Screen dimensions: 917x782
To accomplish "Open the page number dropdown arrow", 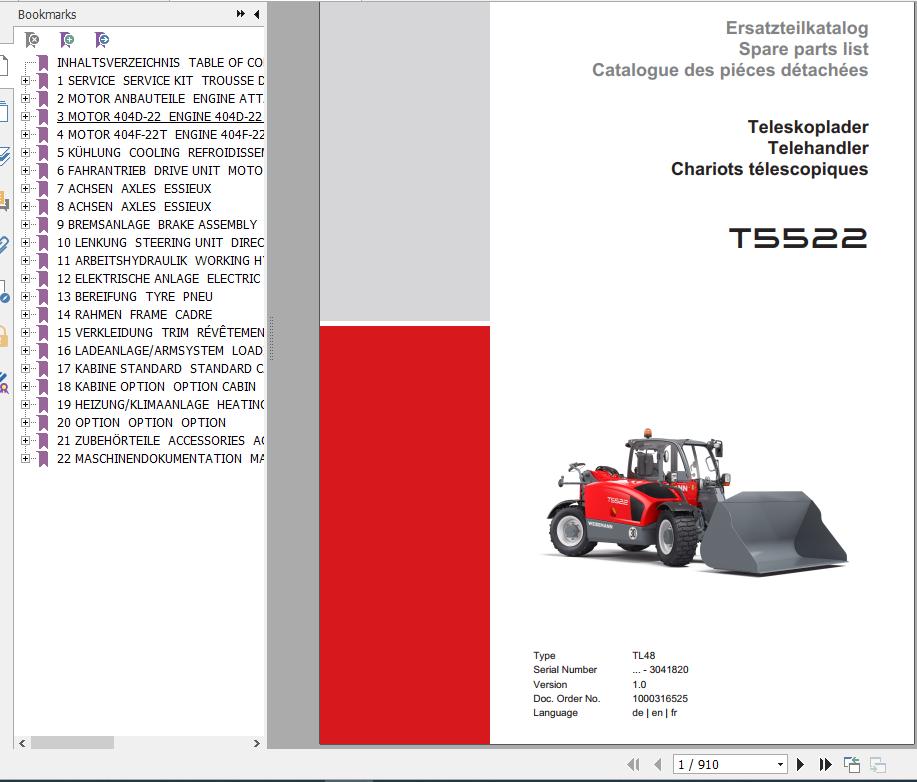I will click(780, 763).
